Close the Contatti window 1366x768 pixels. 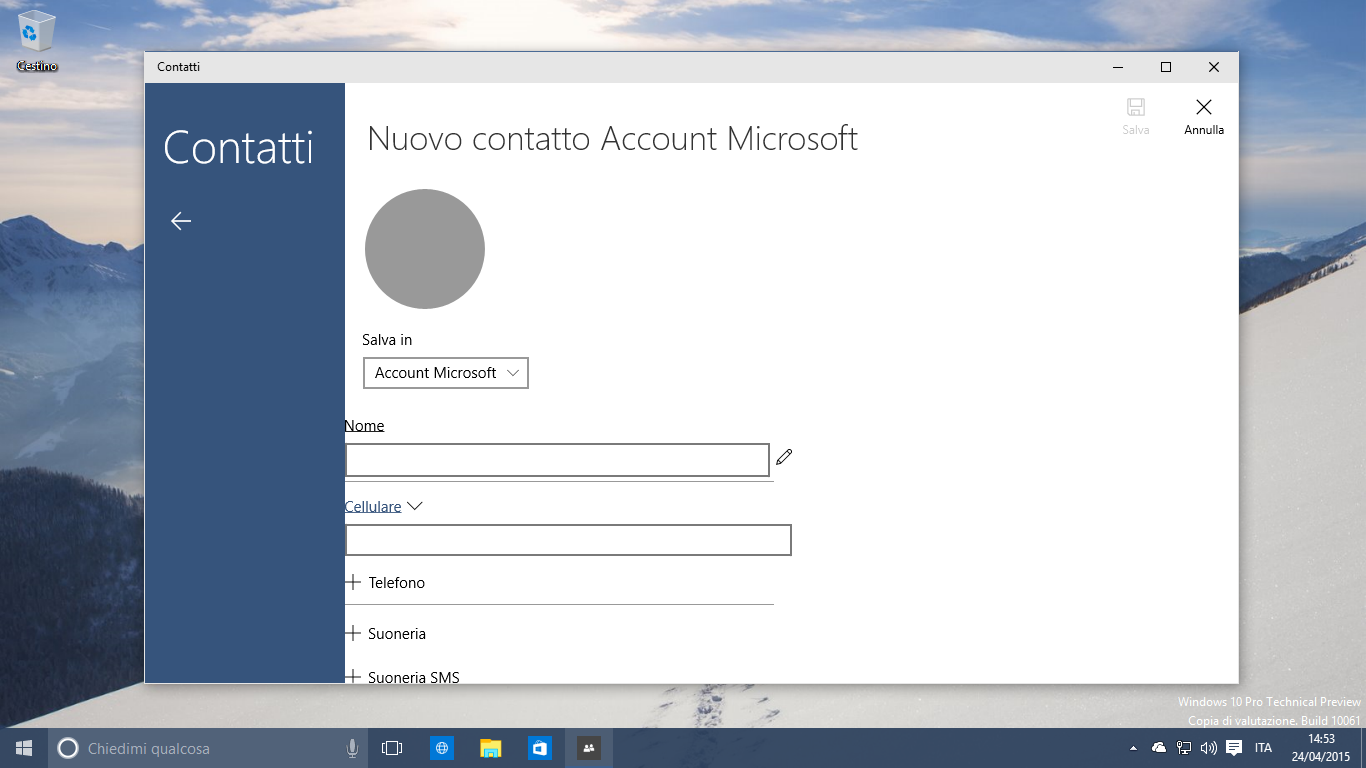[1214, 67]
